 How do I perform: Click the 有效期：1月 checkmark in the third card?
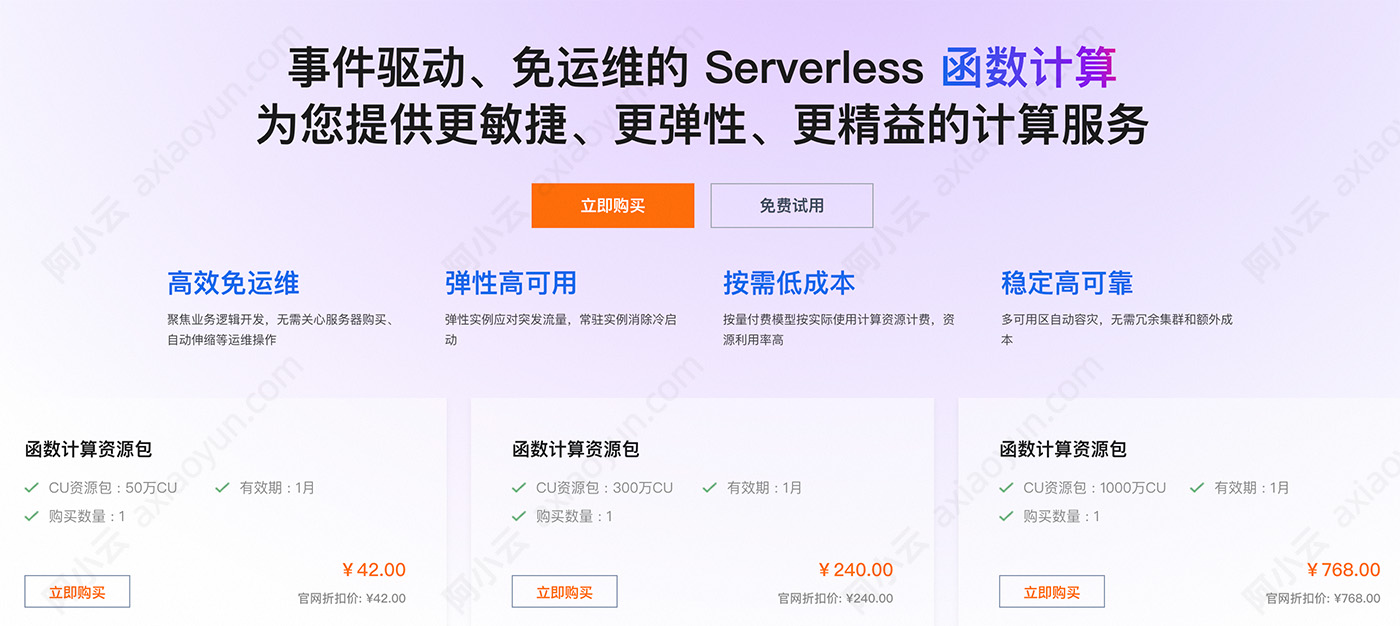click(x=1196, y=488)
